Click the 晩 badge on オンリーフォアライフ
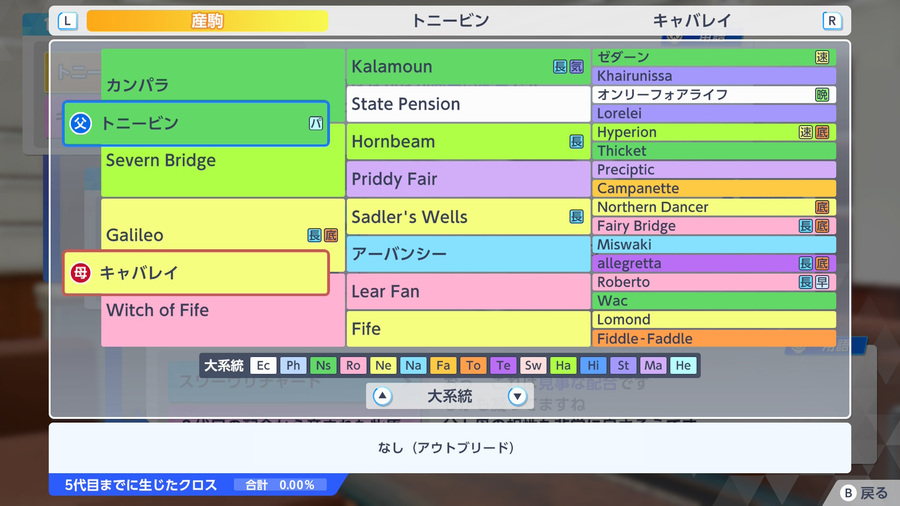Screen dimensions: 900x506 [x=822, y=95]
